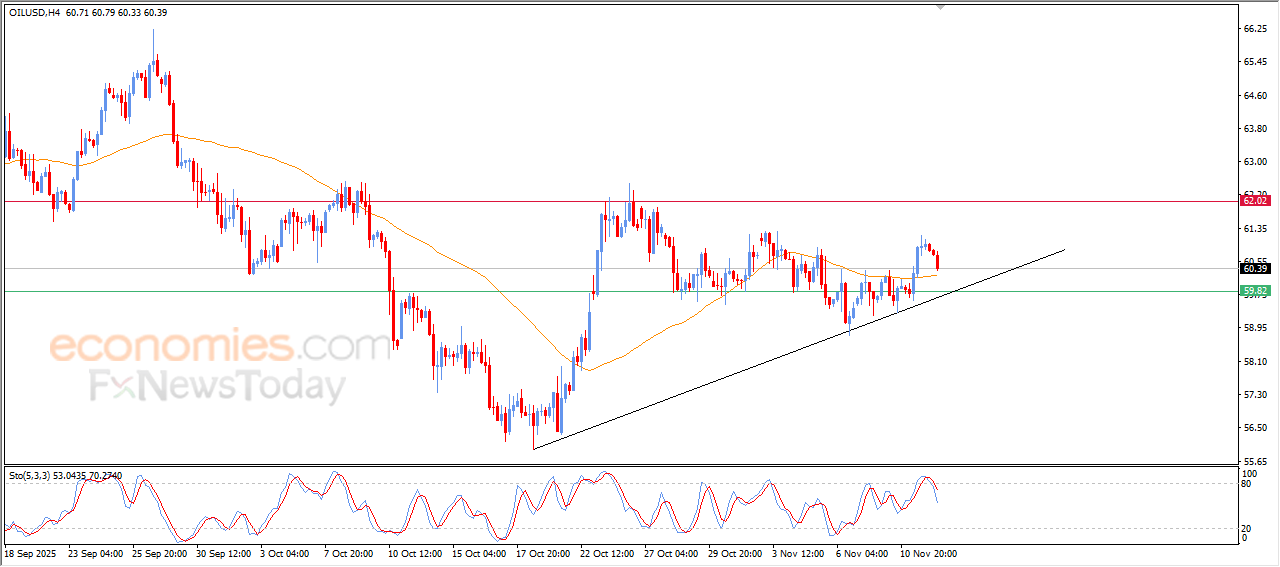This screenshot has height=567, width=1280.
Task: Select the green 59.82 price tag
Action: point(1254,291)
